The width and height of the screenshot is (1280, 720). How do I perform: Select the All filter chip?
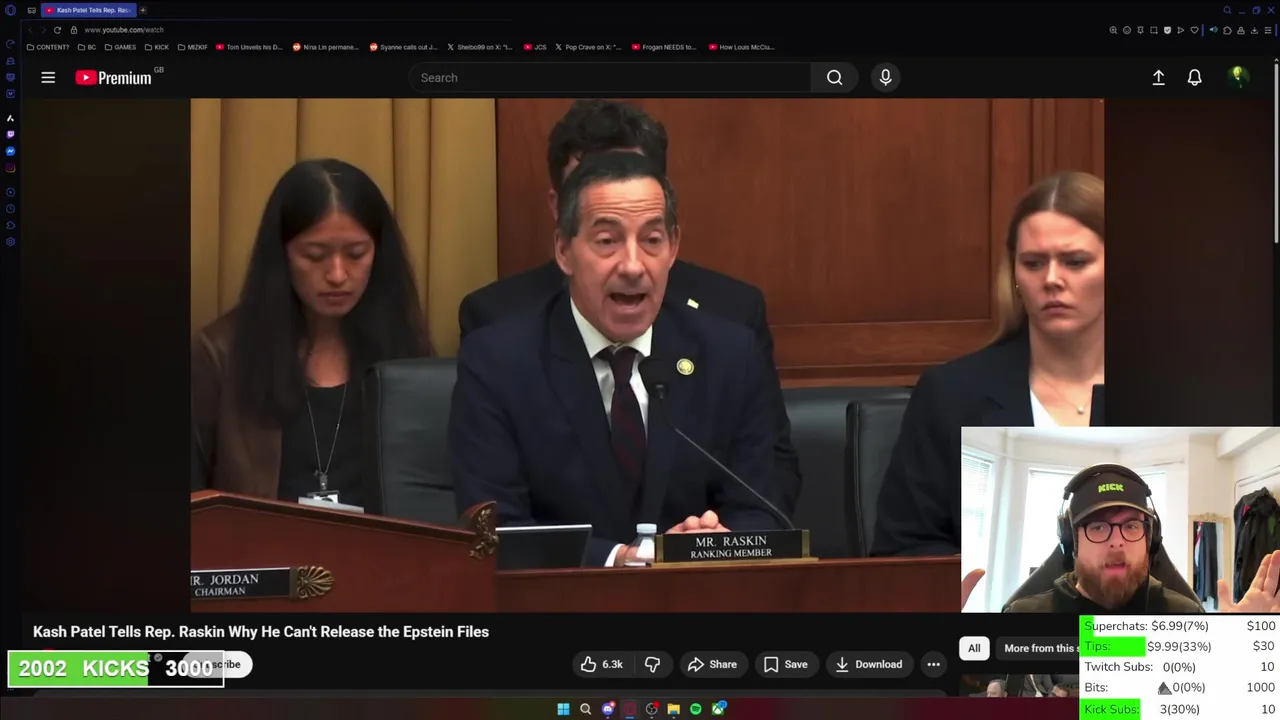tap(974, 648)
